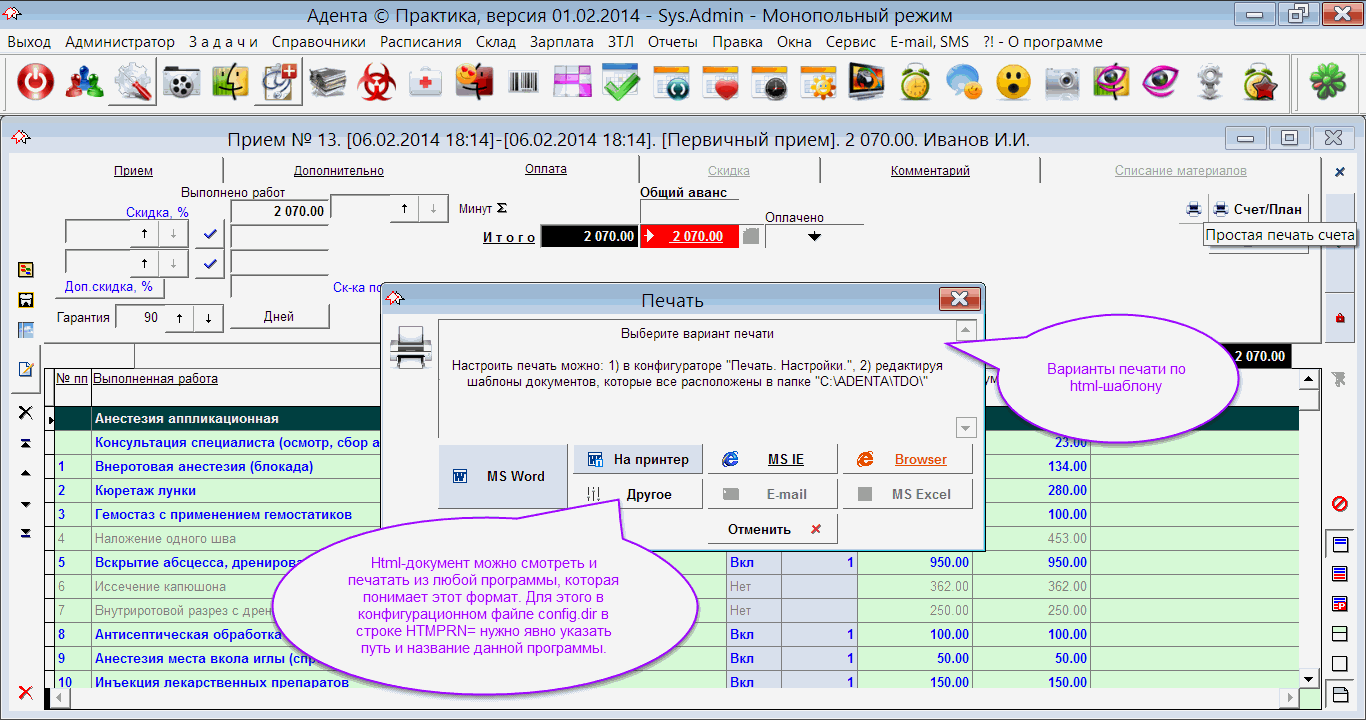Toggle the second discount checkmark button
This screenshot has height=720, width=1366.
click(x=209, y=264)
